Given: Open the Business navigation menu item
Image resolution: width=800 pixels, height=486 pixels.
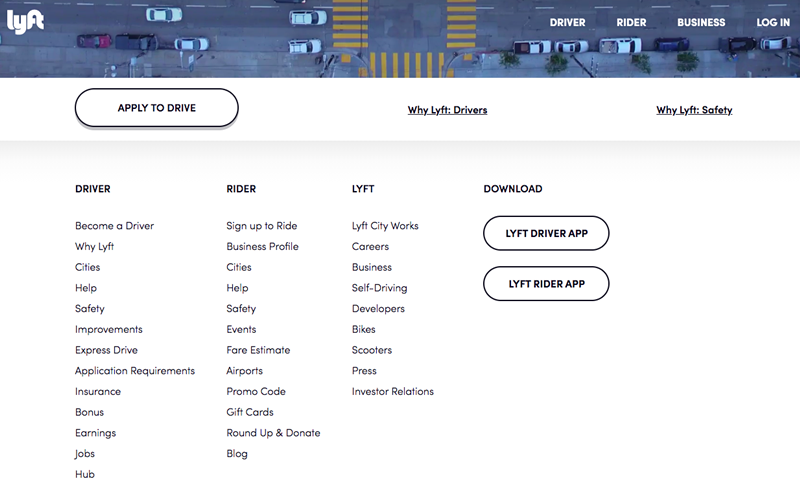Looking at the screenshot, I should (701, 22).
